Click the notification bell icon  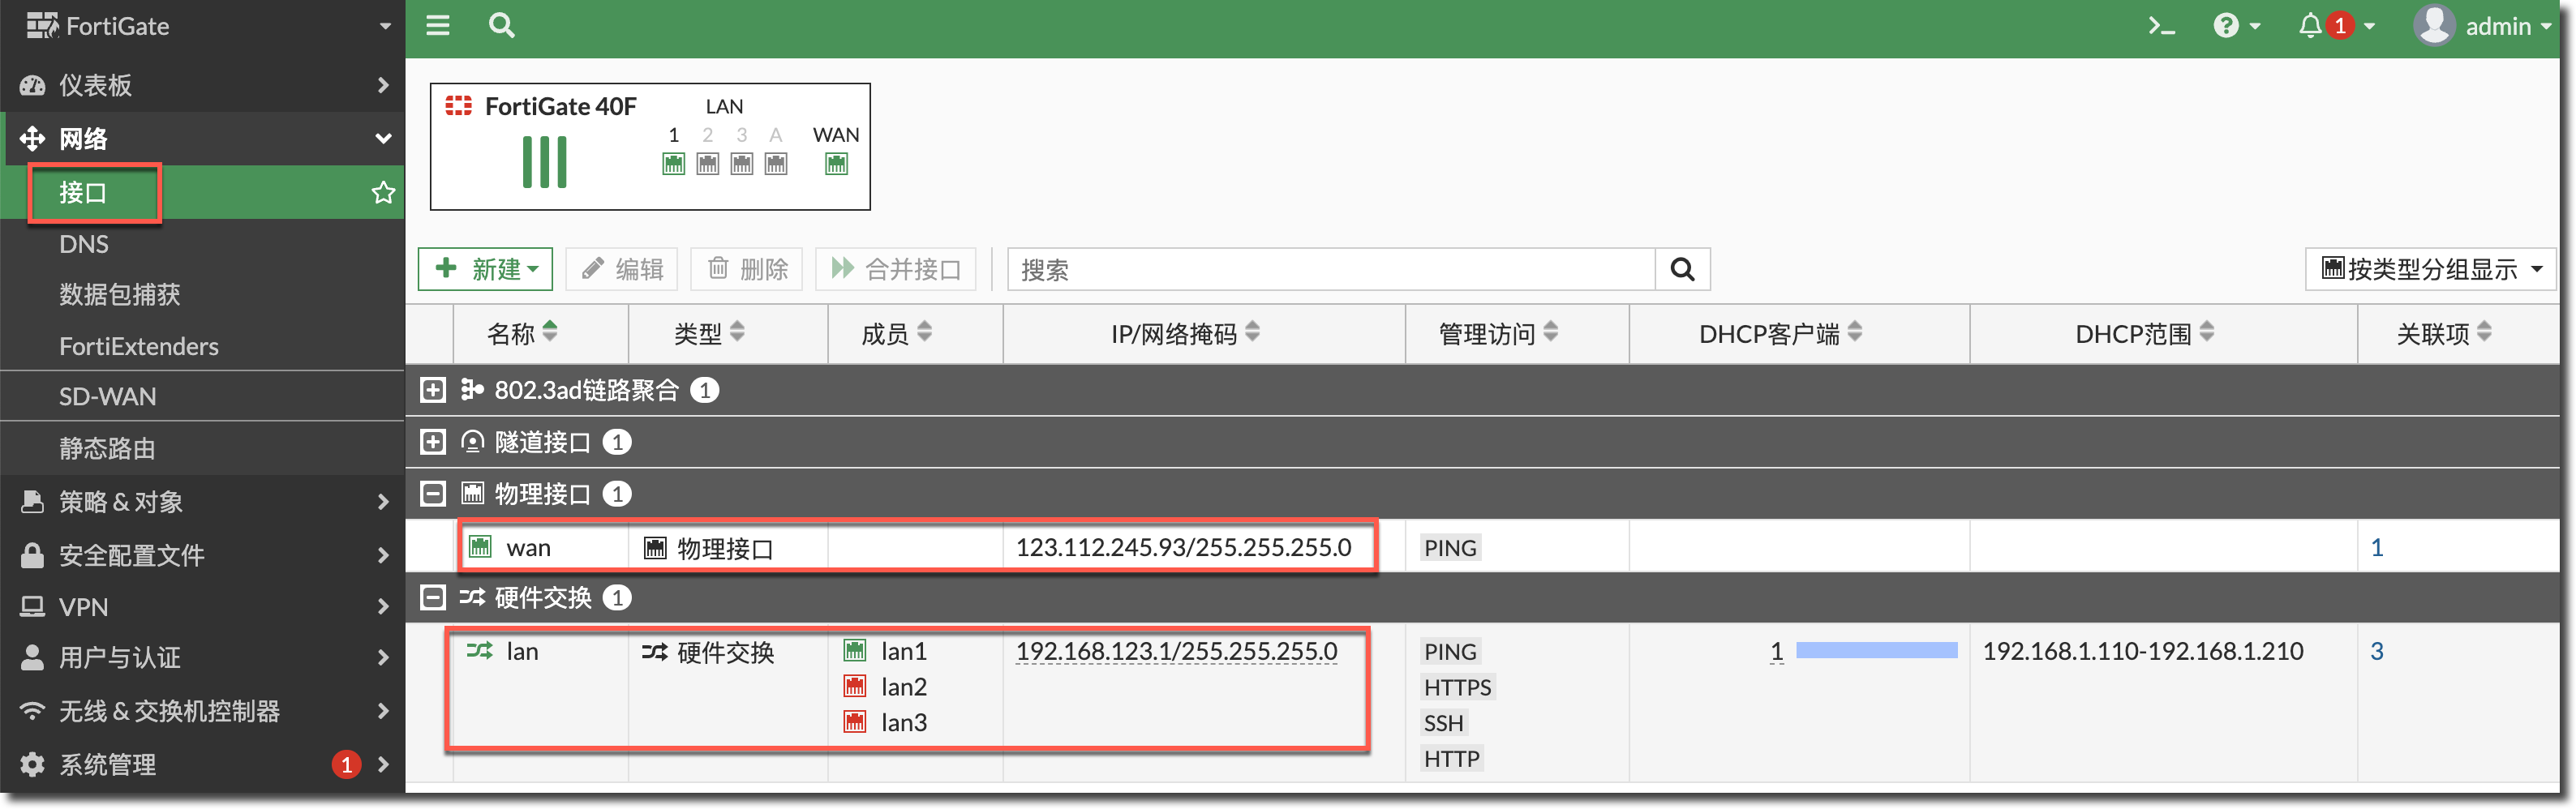pos(2310,26)
